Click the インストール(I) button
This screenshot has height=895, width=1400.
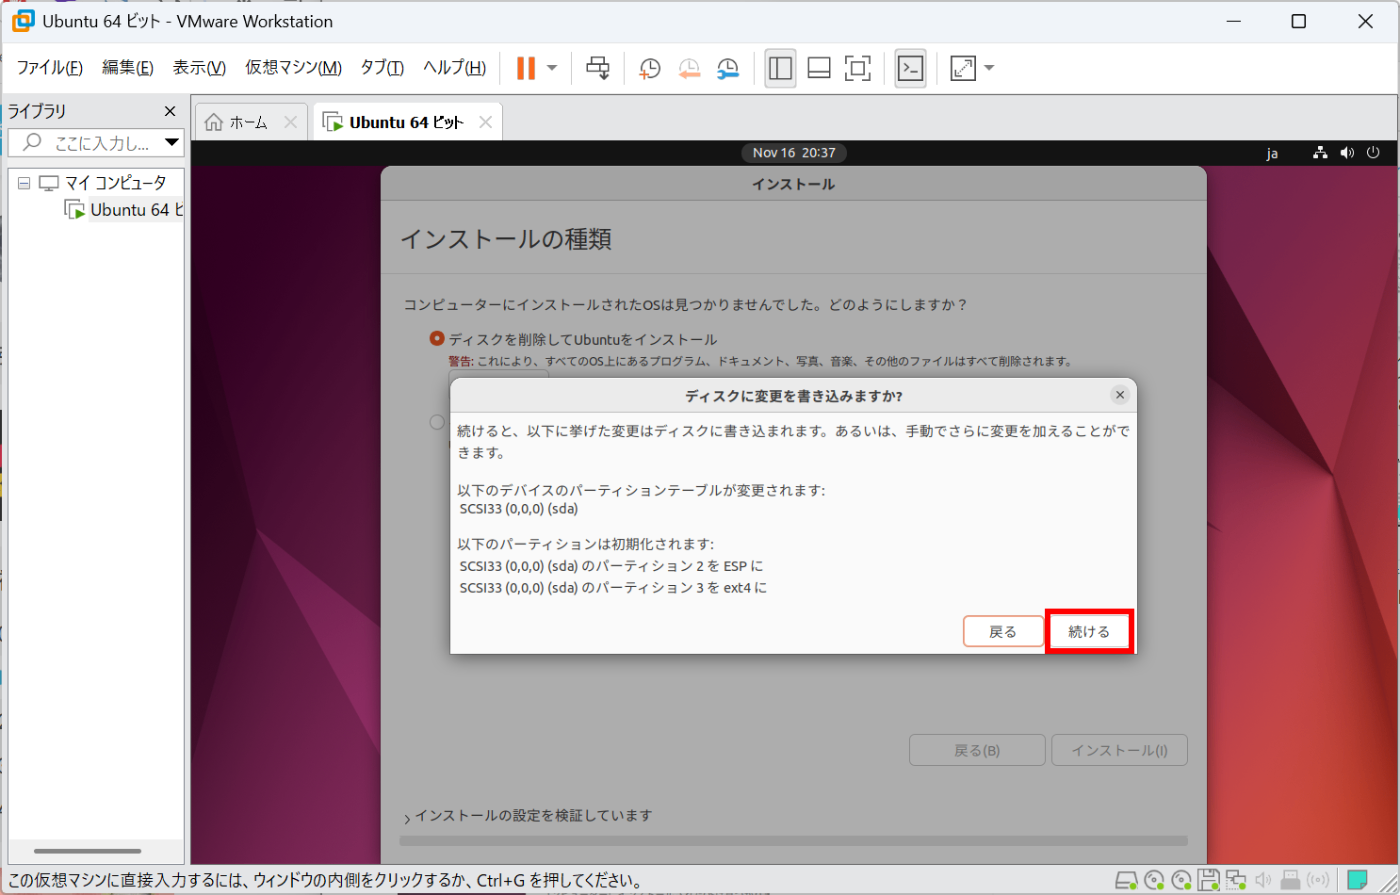click(1119, 750)
